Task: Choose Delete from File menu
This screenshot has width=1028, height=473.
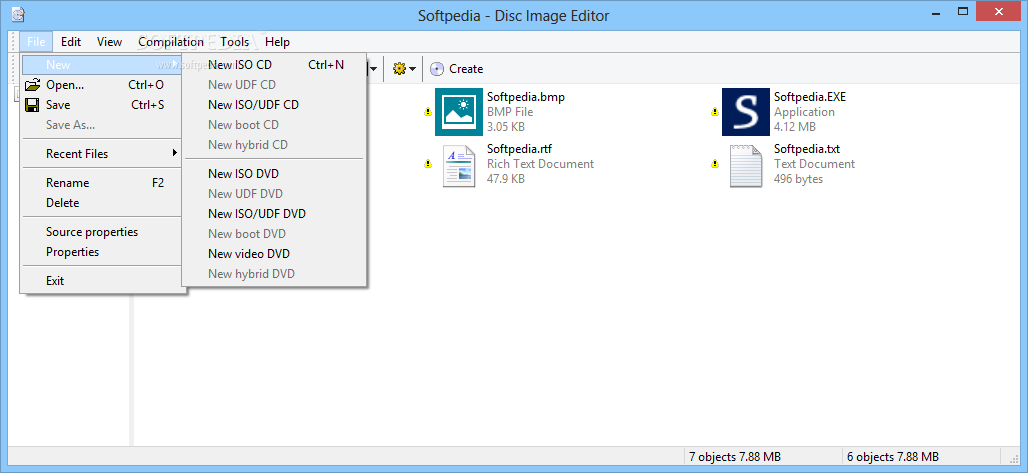Action: pos(102,203)
